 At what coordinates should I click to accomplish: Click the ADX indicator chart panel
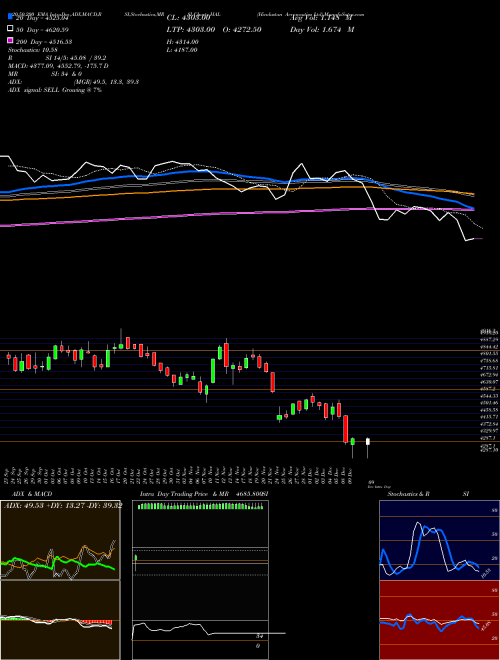coord(60,540)
